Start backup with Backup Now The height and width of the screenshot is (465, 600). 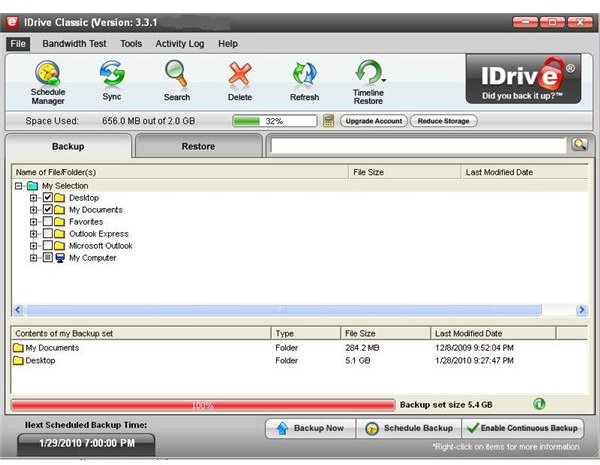[x=311, y=428]
